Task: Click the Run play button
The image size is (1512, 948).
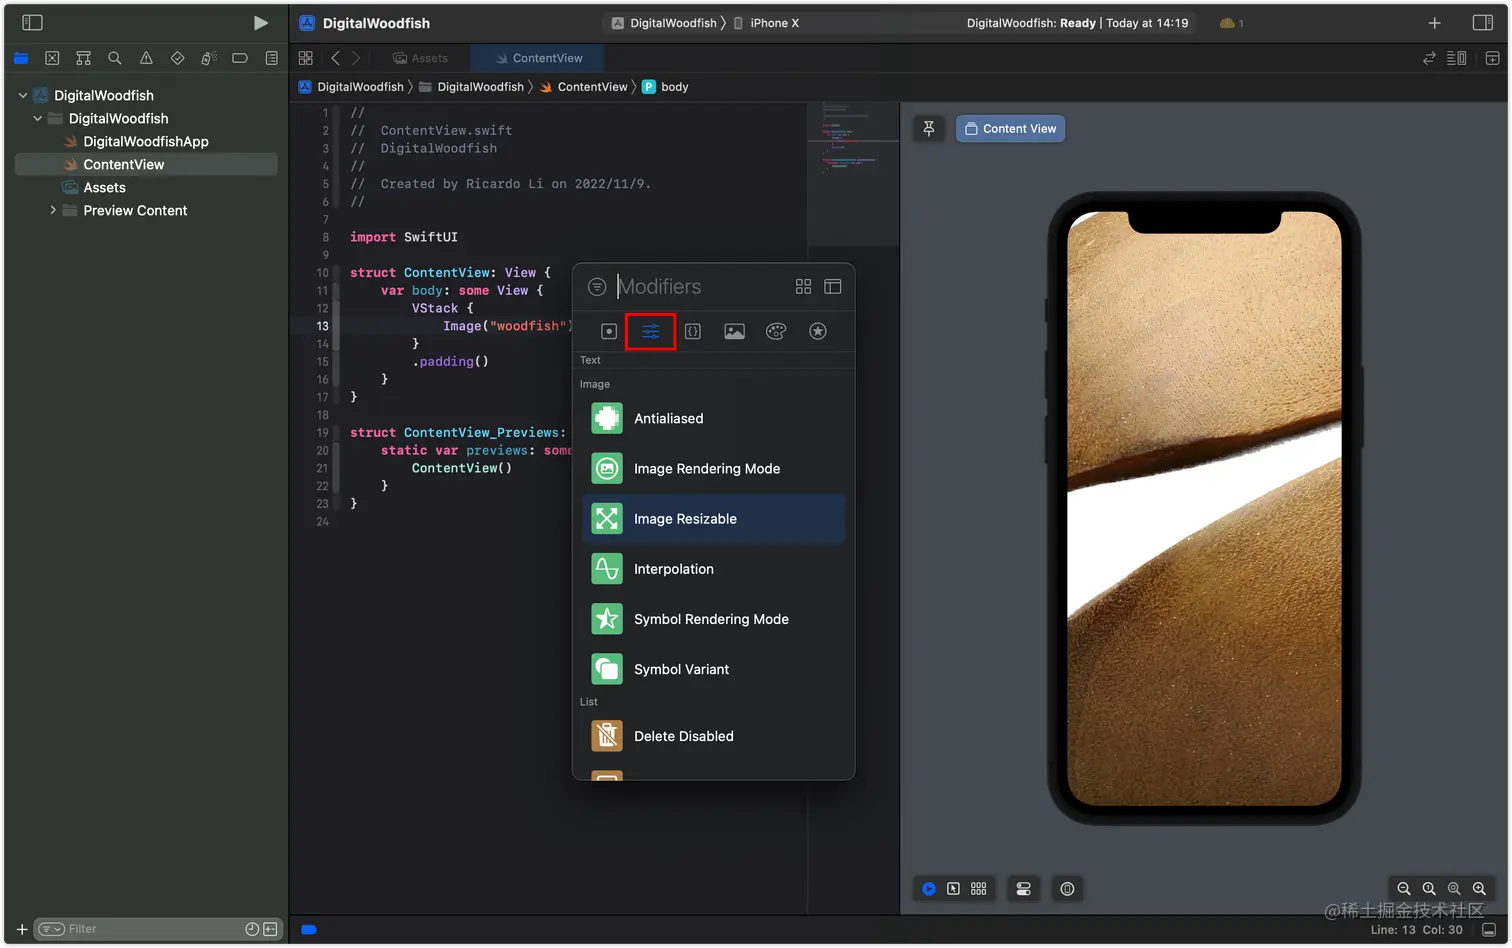Action: click(x=260, y=23)
